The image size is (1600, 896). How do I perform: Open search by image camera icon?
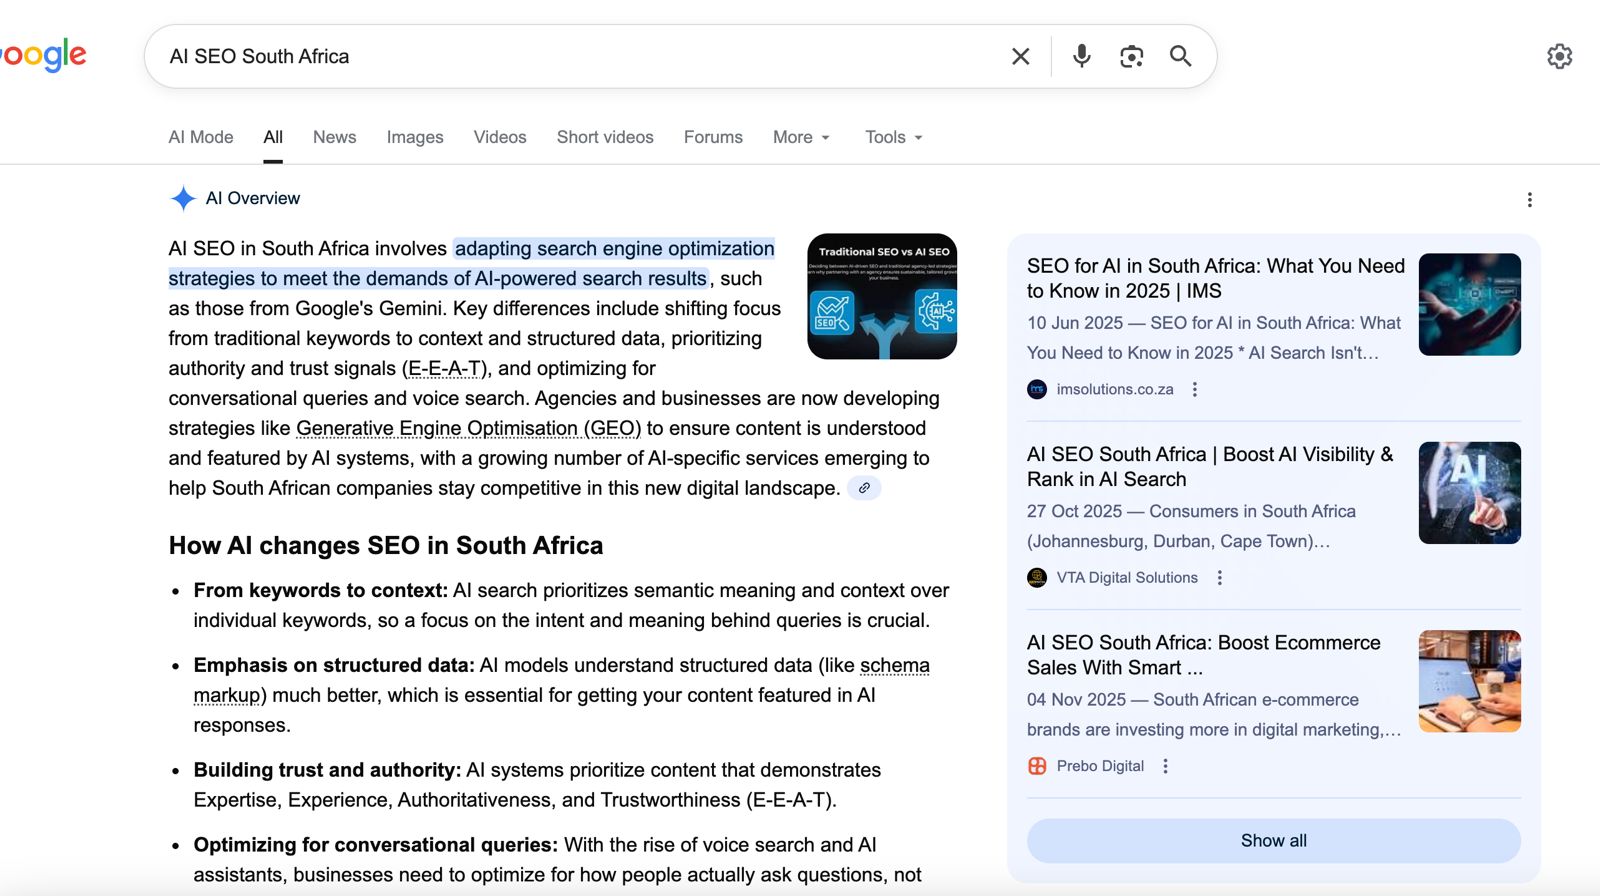pos(1131,56)
